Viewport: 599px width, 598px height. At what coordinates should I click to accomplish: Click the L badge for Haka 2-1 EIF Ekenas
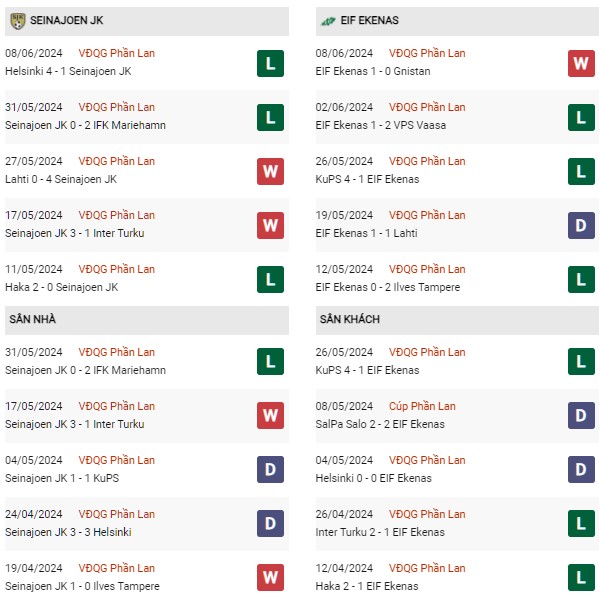click(x=581, y=577)
